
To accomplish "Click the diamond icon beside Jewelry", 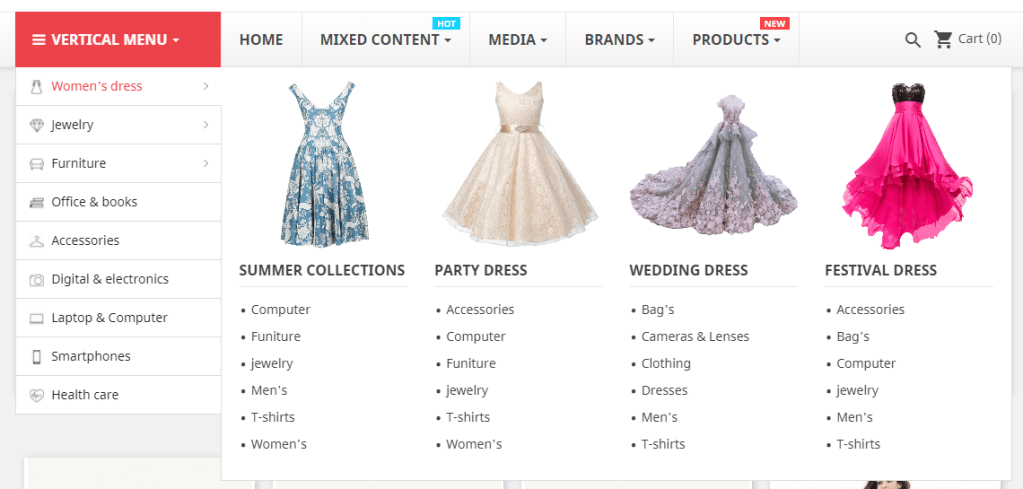I will pos(37,125).
